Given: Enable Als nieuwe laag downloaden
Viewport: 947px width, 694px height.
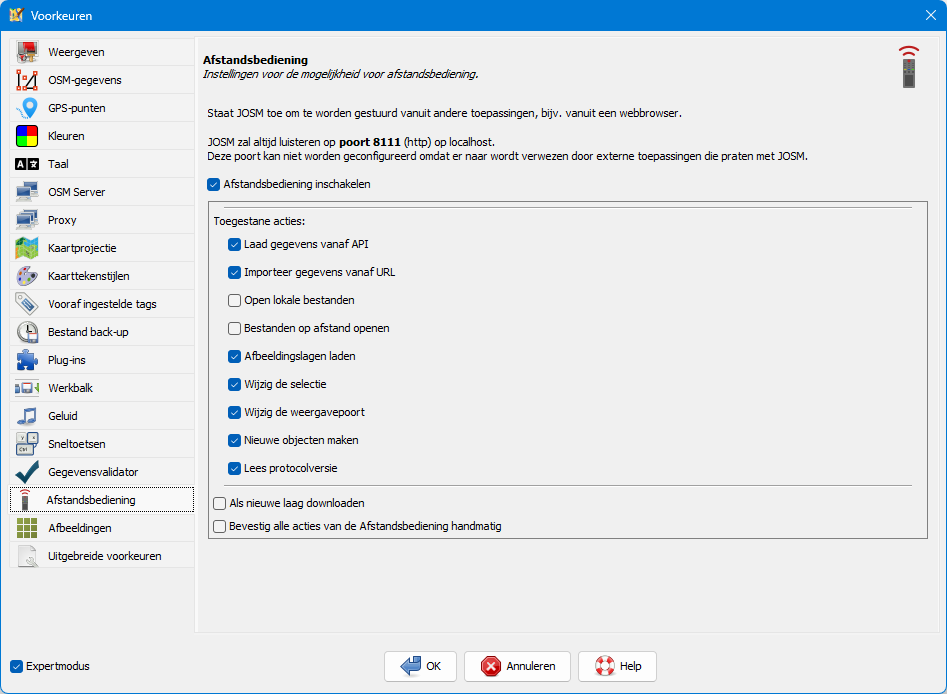Looking at the screenshot, I should (220, 504).
